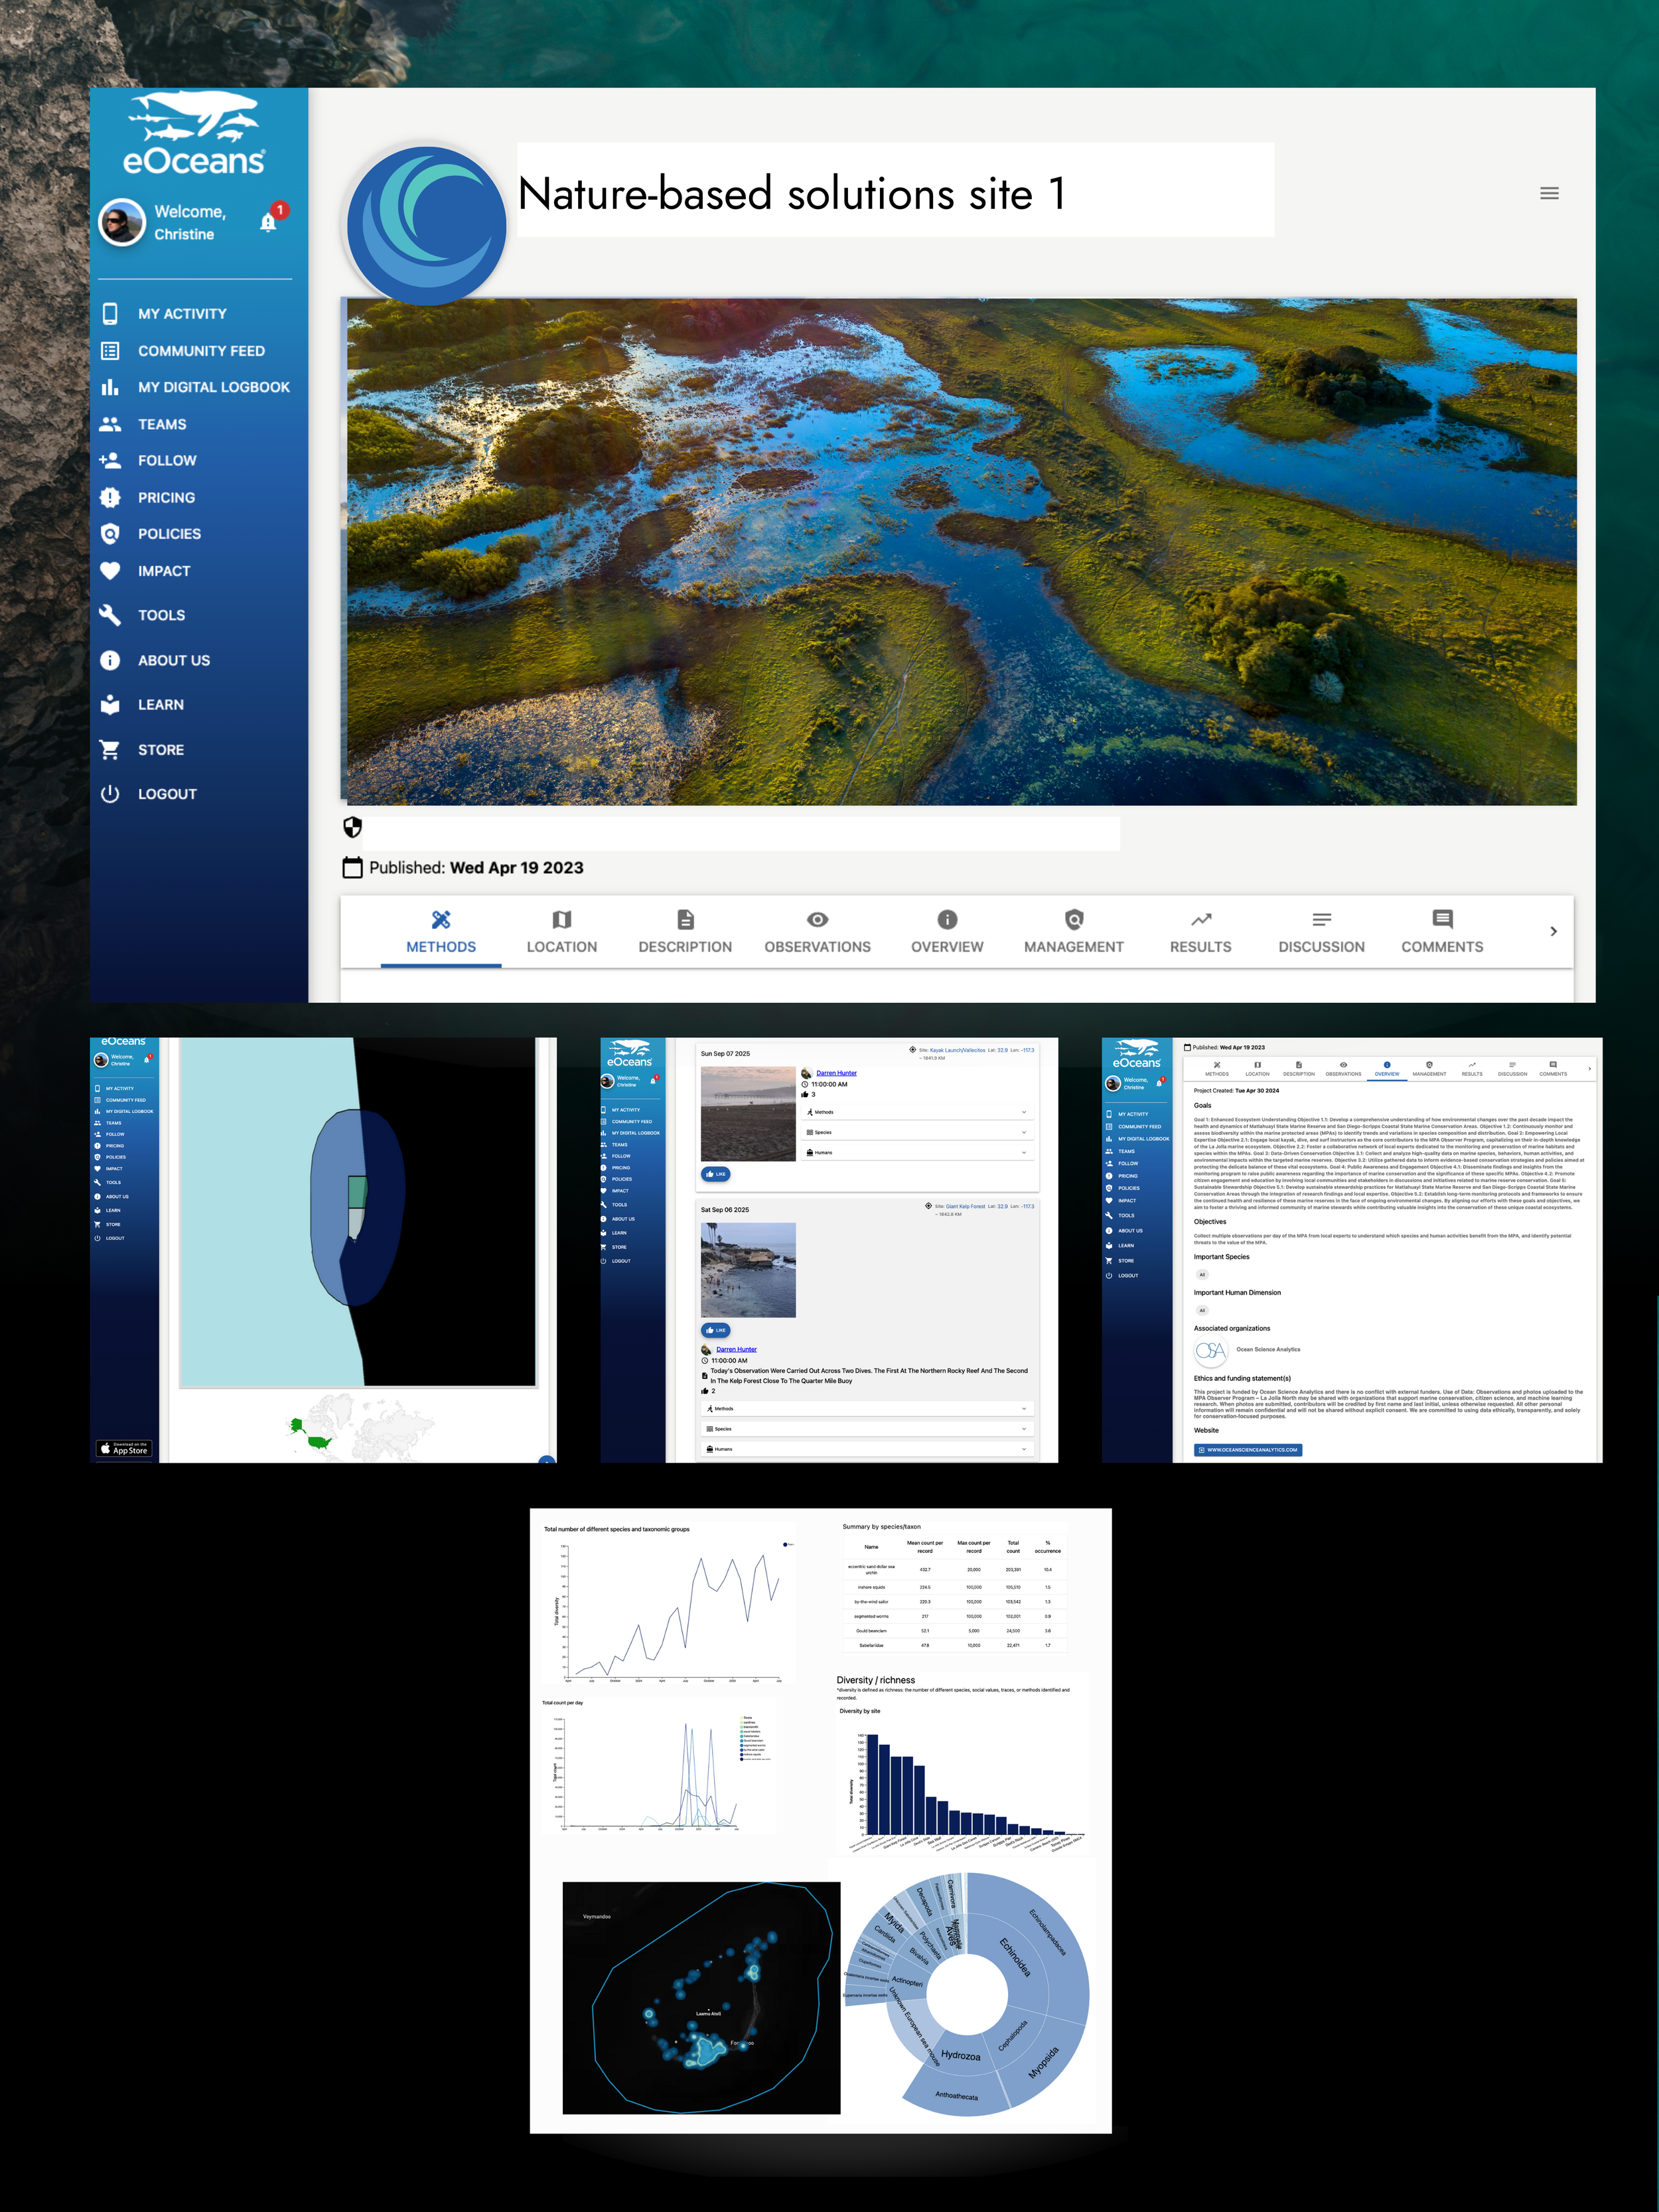The width and height of the screenshot is (1659, 2212).
Task: Click the www.oceanscienceanalytics.com website button
Action: (1247, 1449)
